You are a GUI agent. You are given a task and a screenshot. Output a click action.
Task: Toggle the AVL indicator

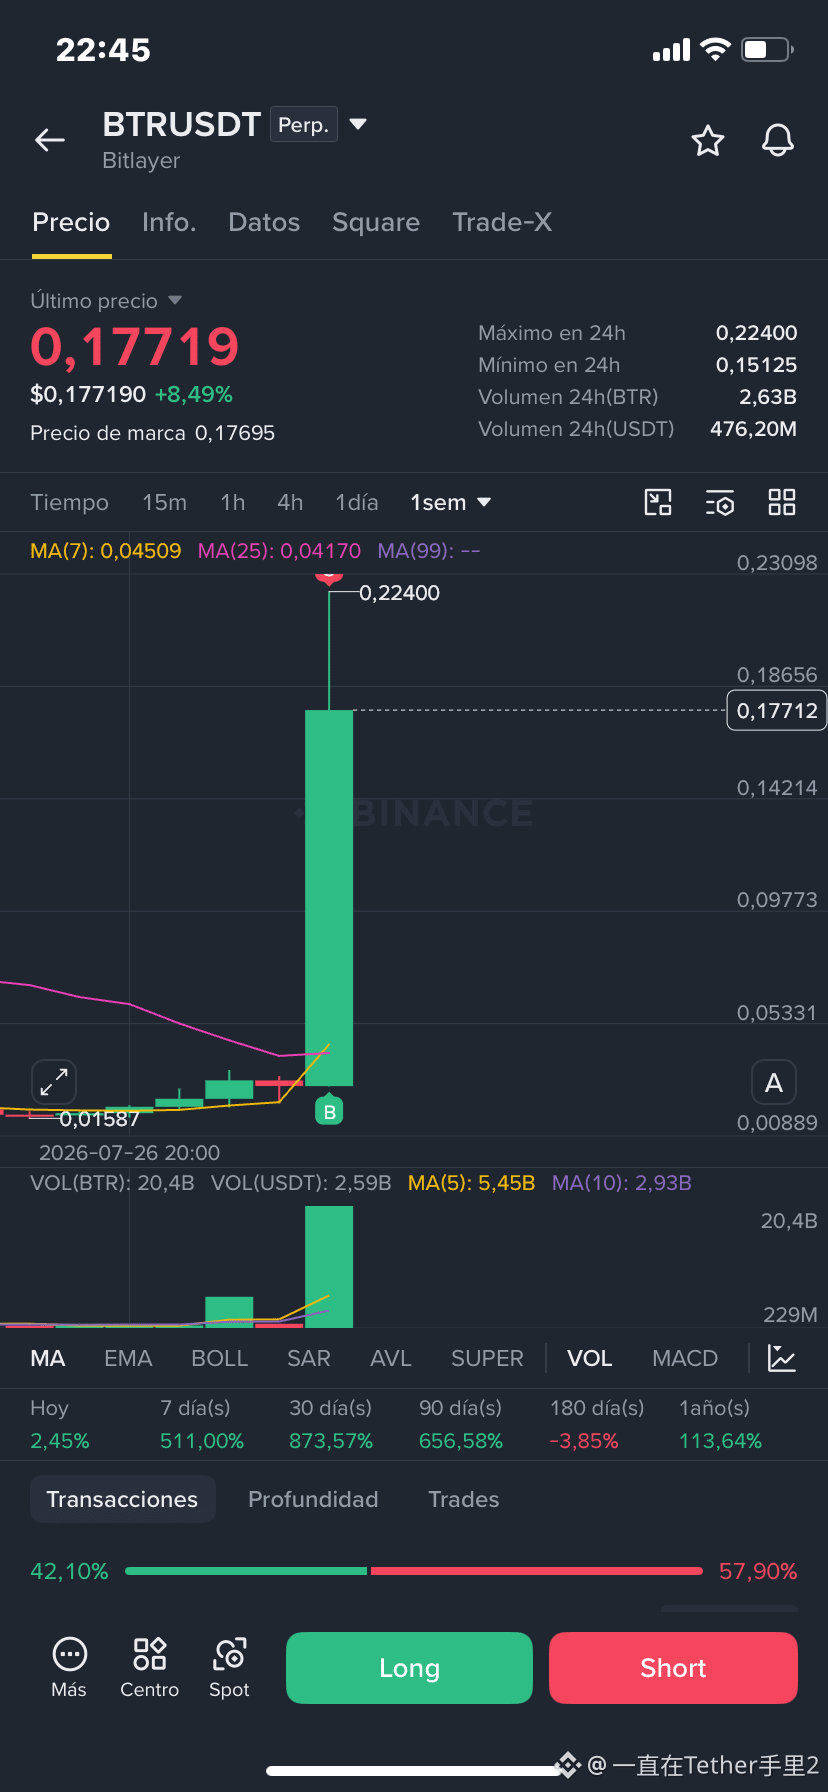click(x=390, y=1358)
